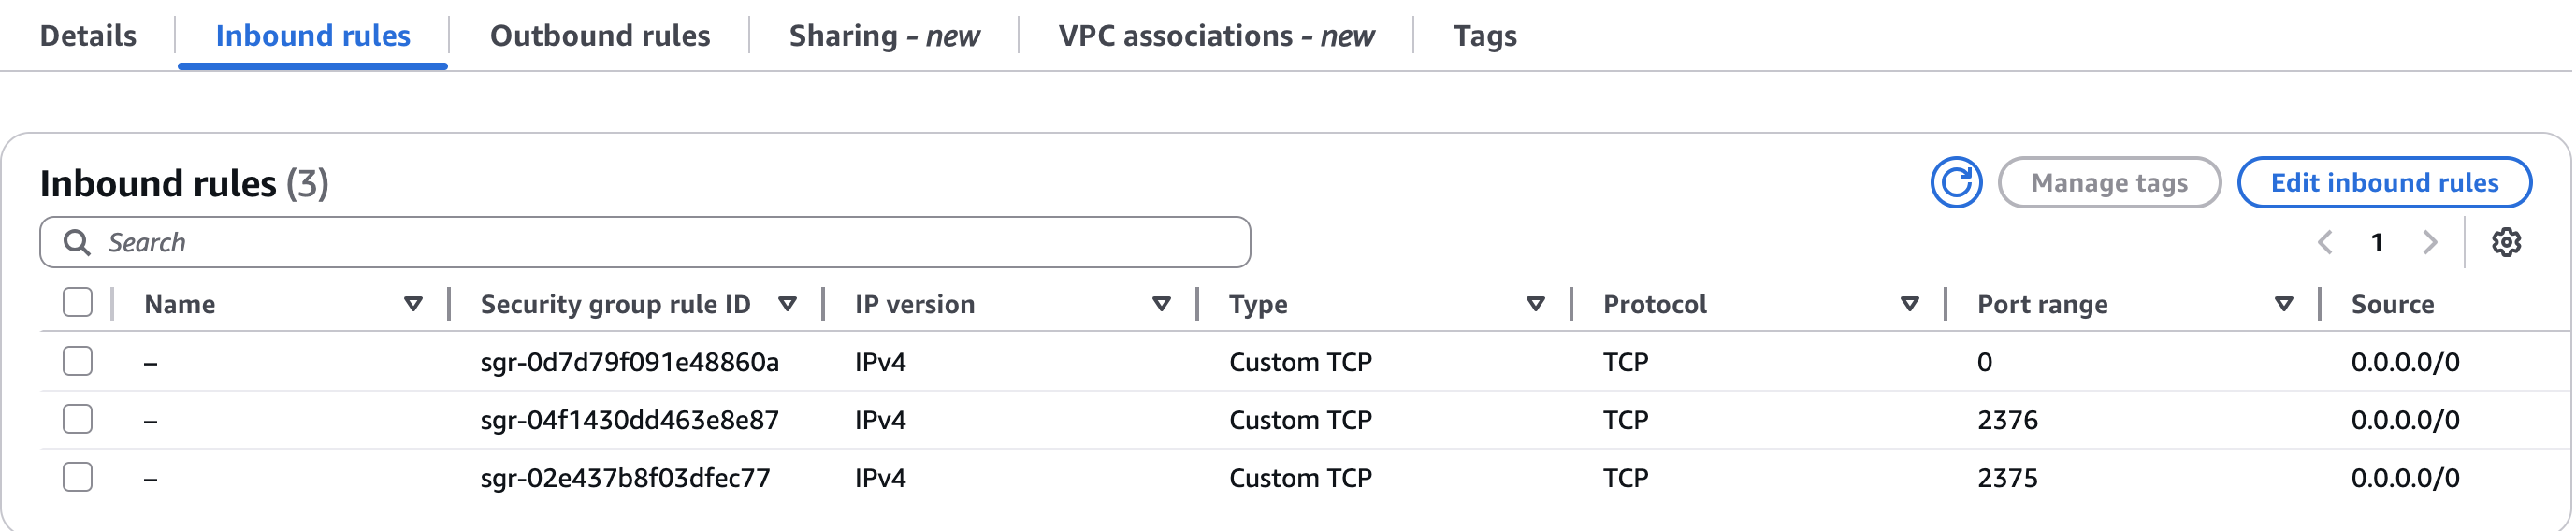This screenshot has height=531, width=2576.
Task: Check rule sgr-02e437b8f03dfec77
Action: pos(77,477)
